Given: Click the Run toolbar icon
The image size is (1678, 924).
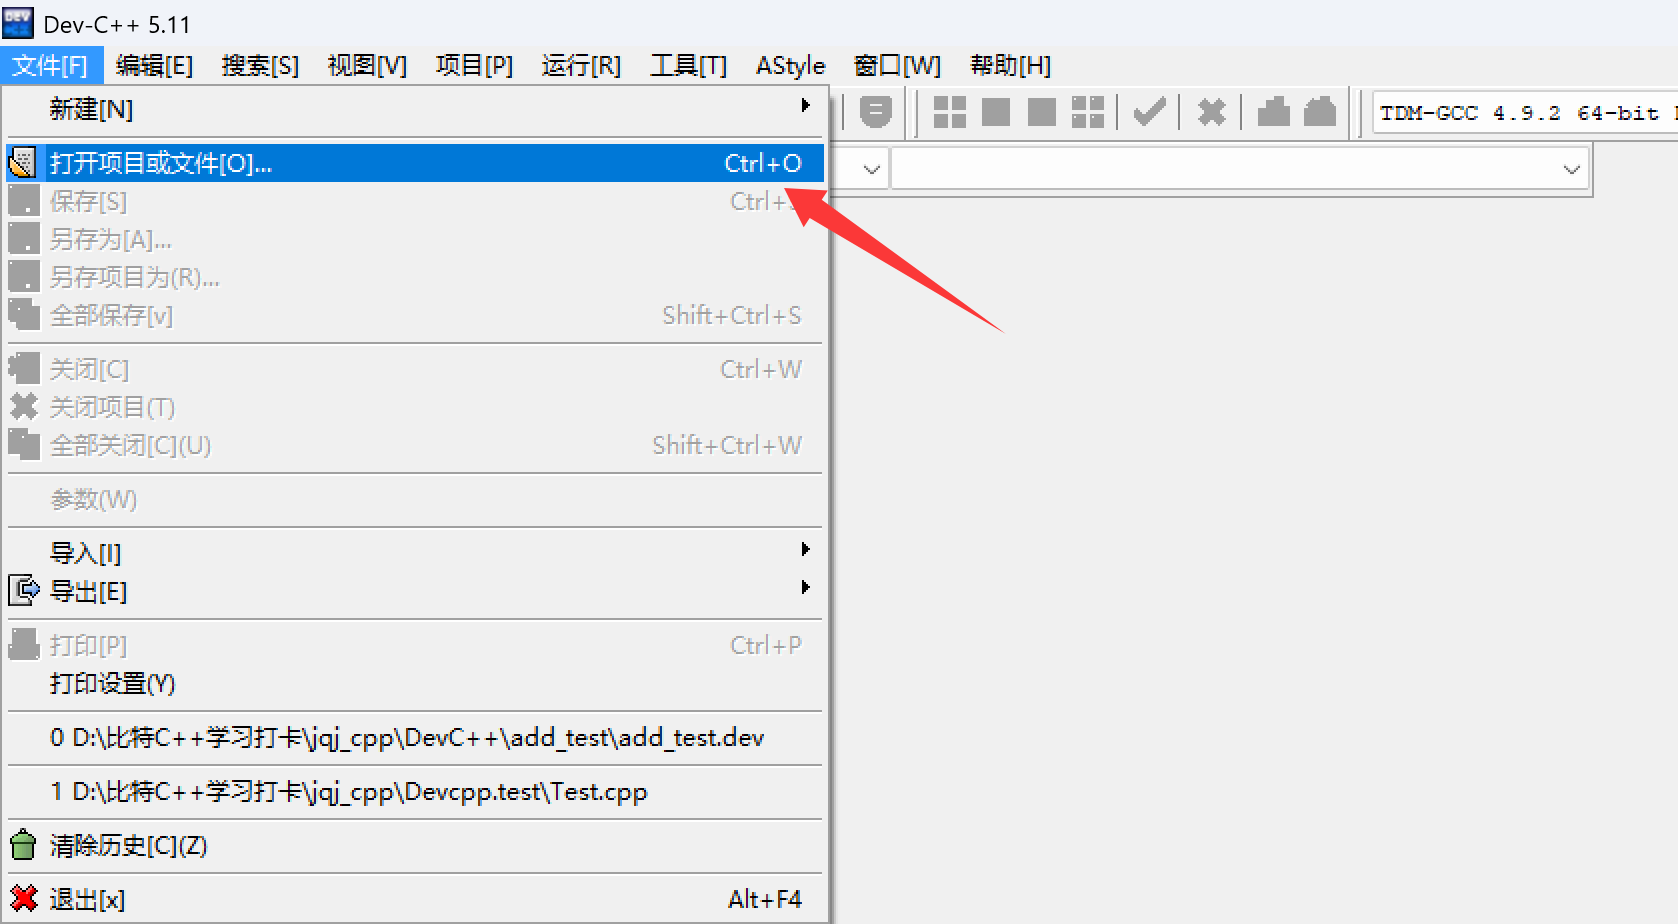Looking at the screenshot, I should (x=996, y=112).
